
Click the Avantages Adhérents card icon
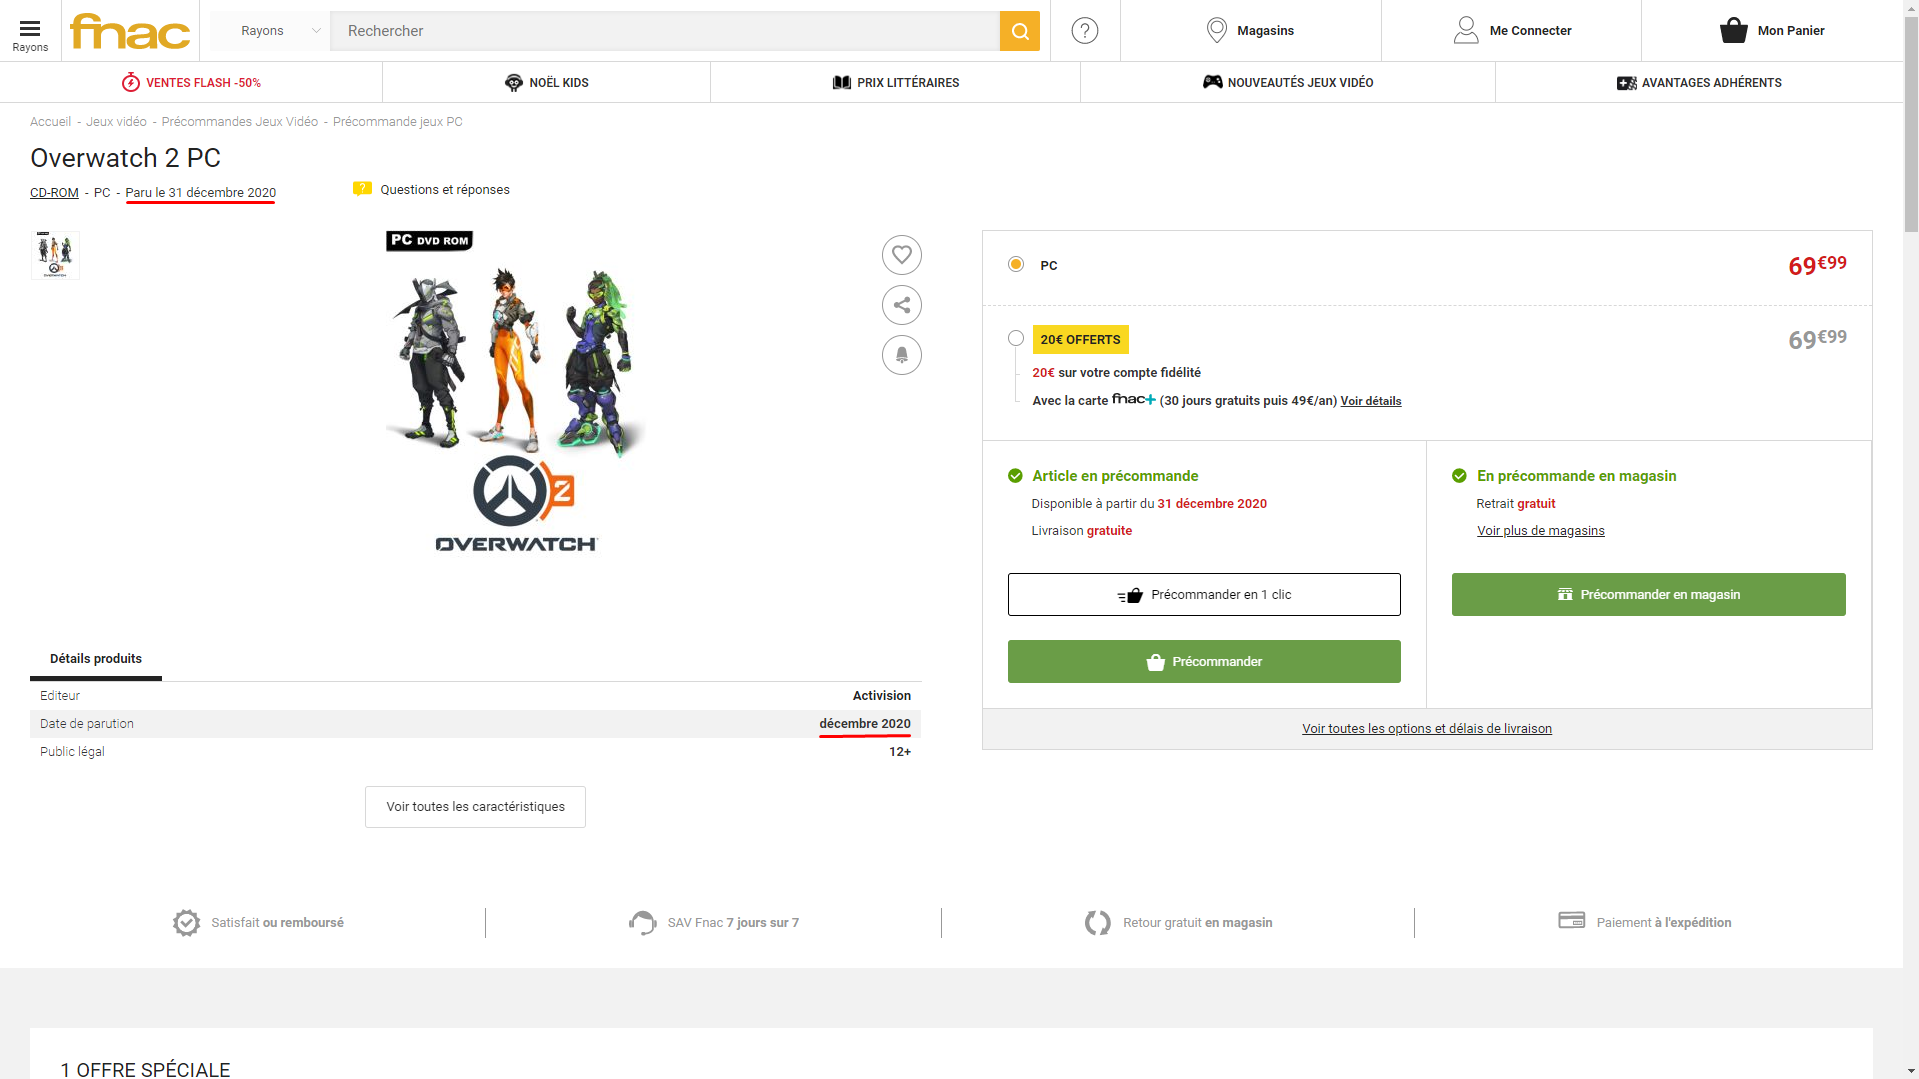1627,83
